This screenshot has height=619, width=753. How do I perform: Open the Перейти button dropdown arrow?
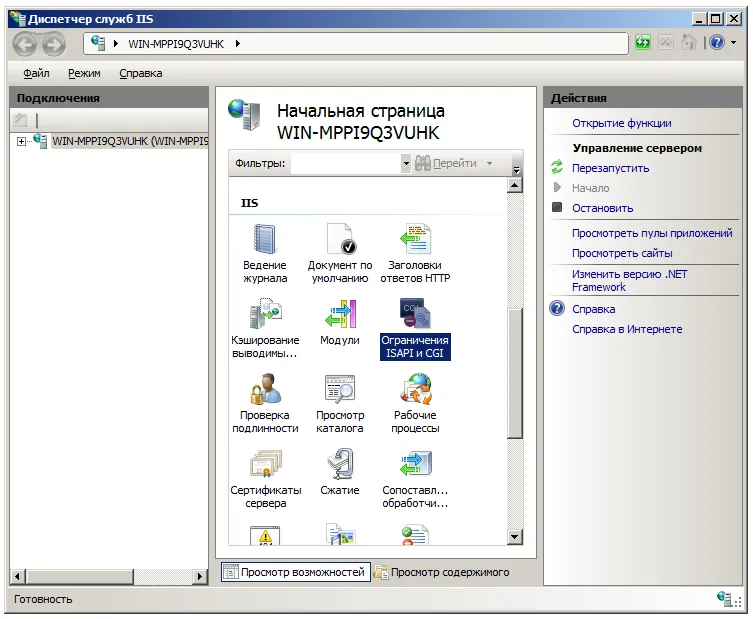[489, 163]
